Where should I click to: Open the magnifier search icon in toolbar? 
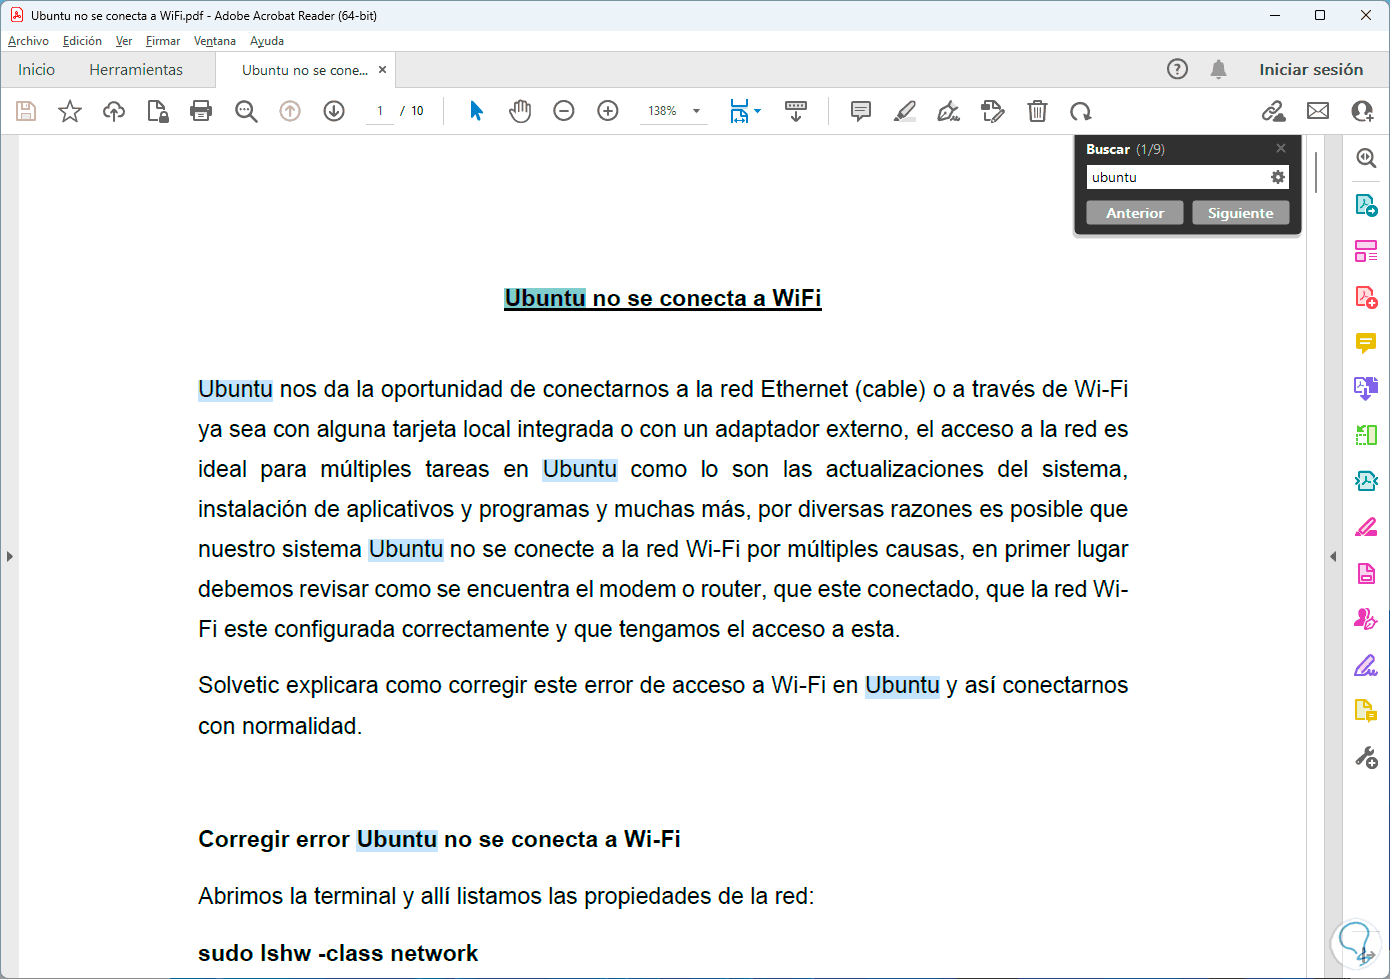click(246, 111)
